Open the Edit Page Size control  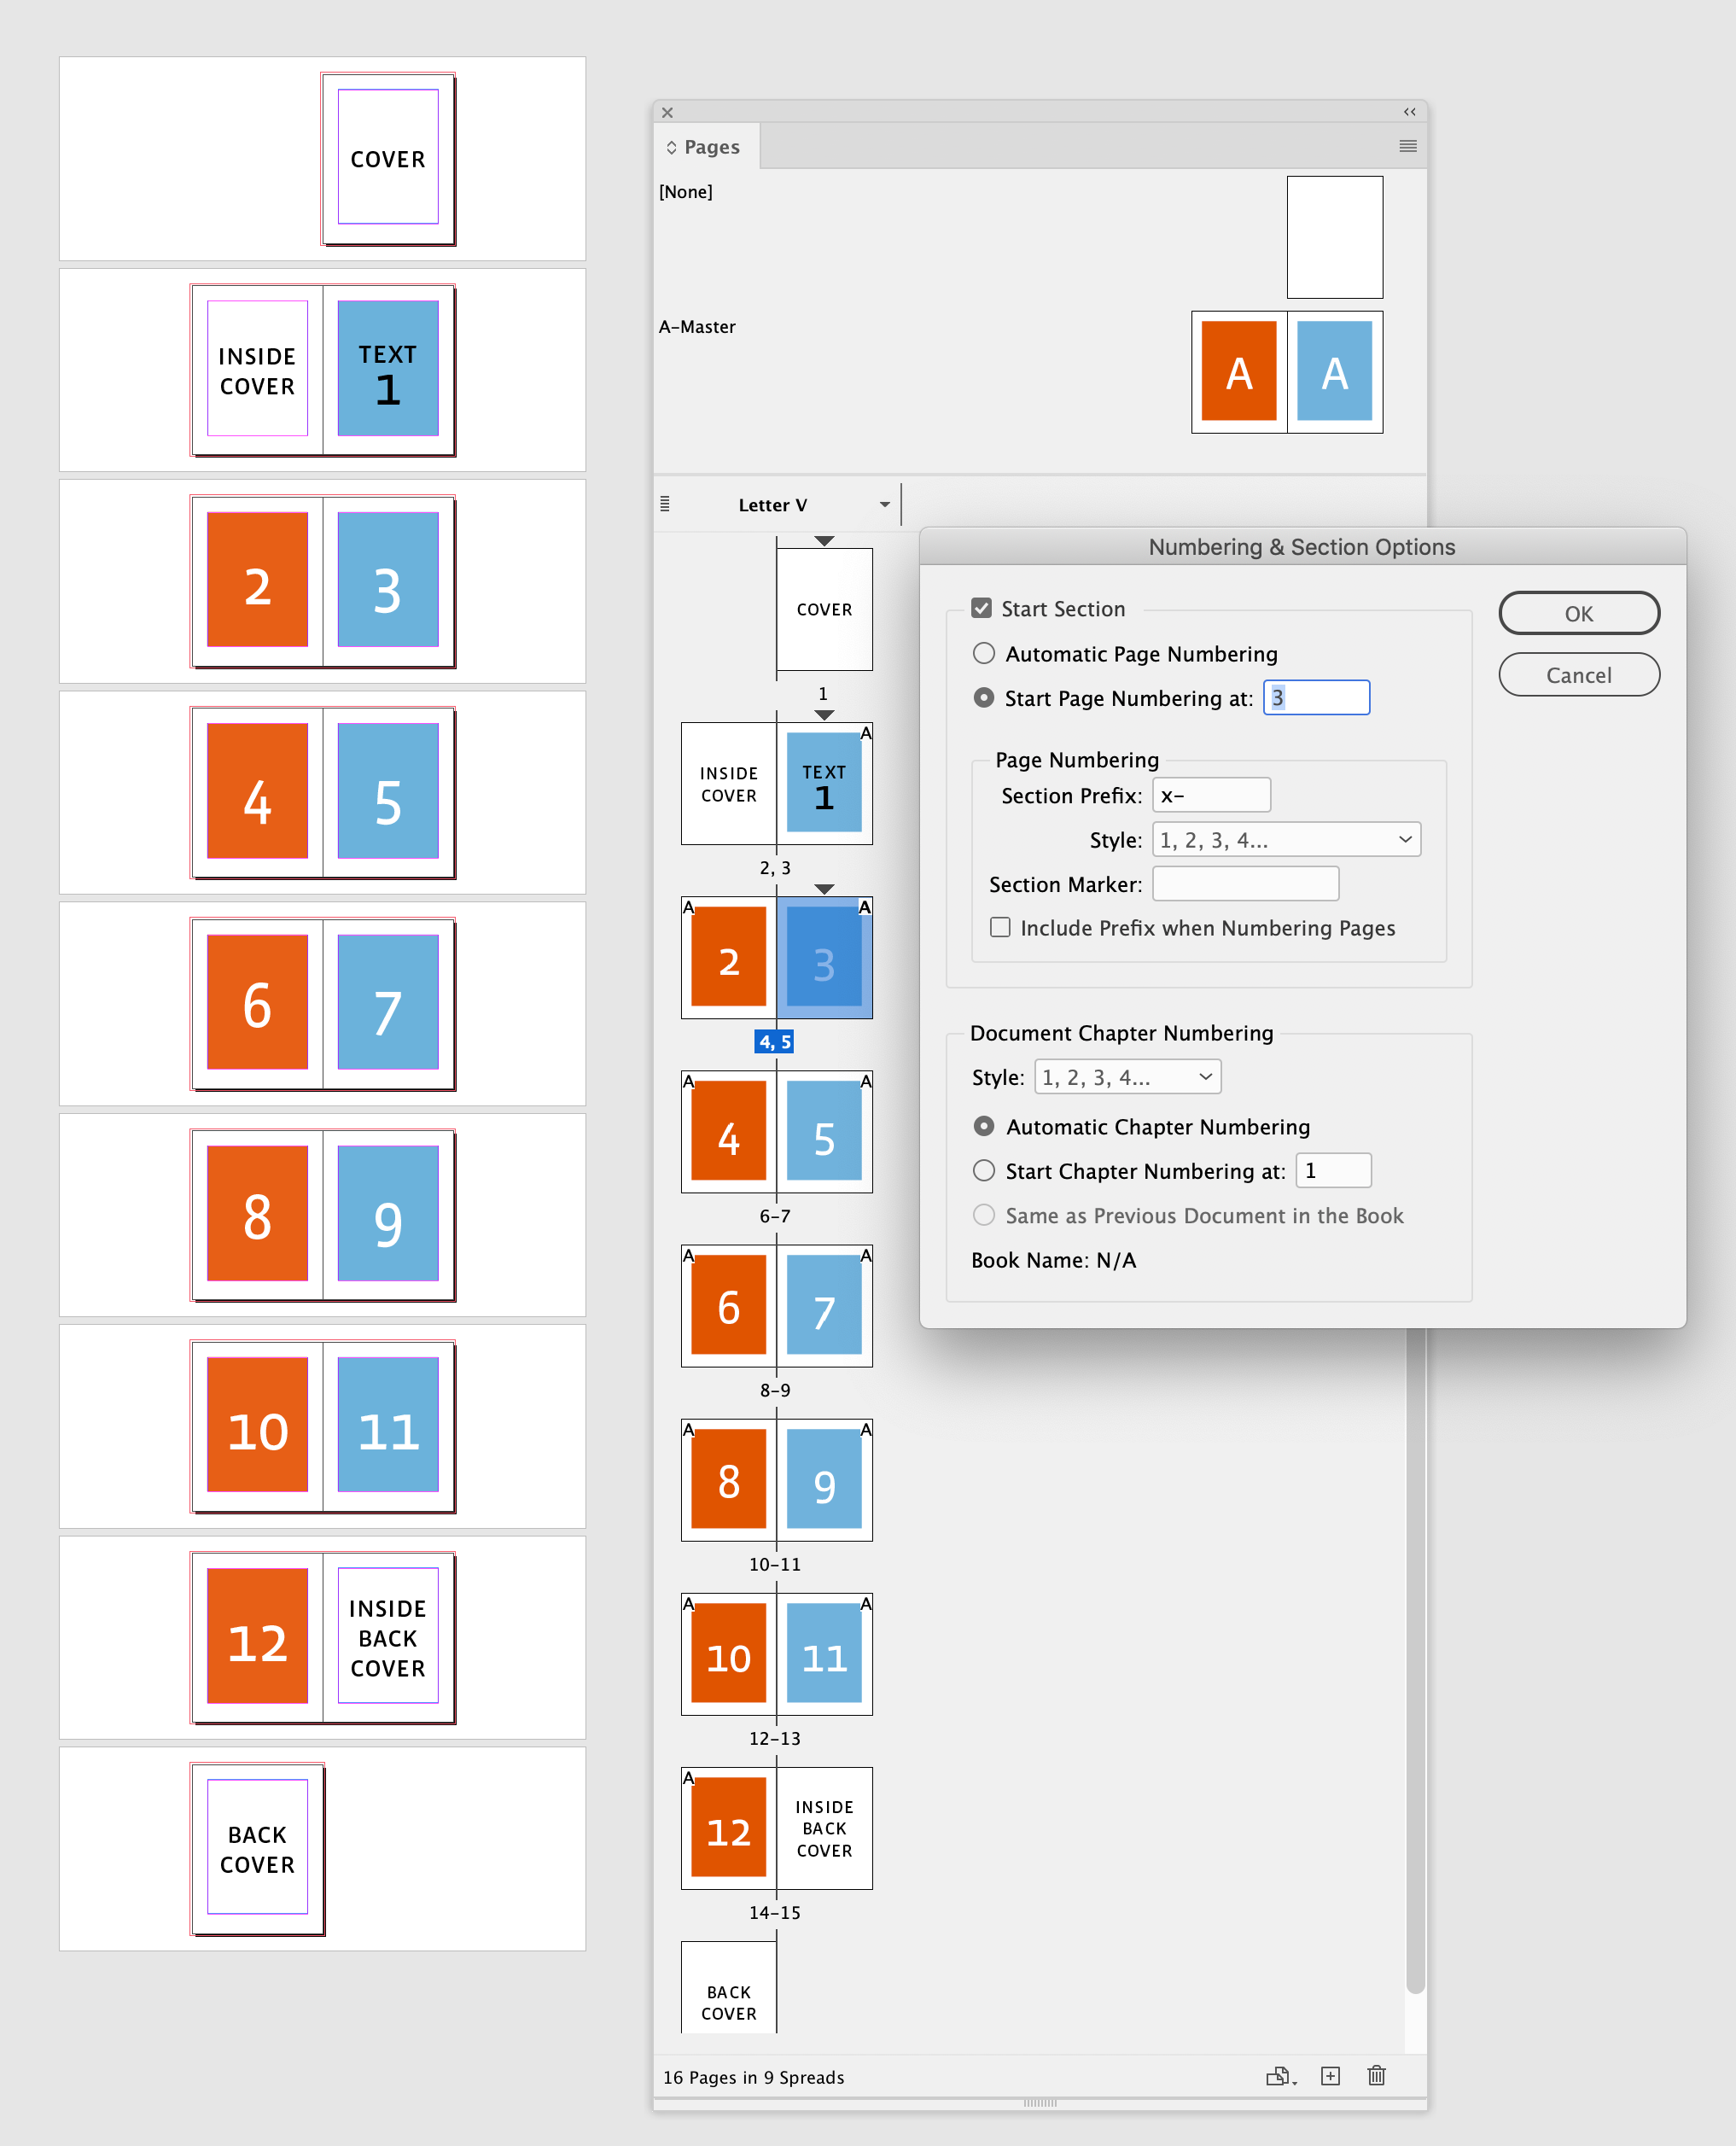point(1280,2077)
